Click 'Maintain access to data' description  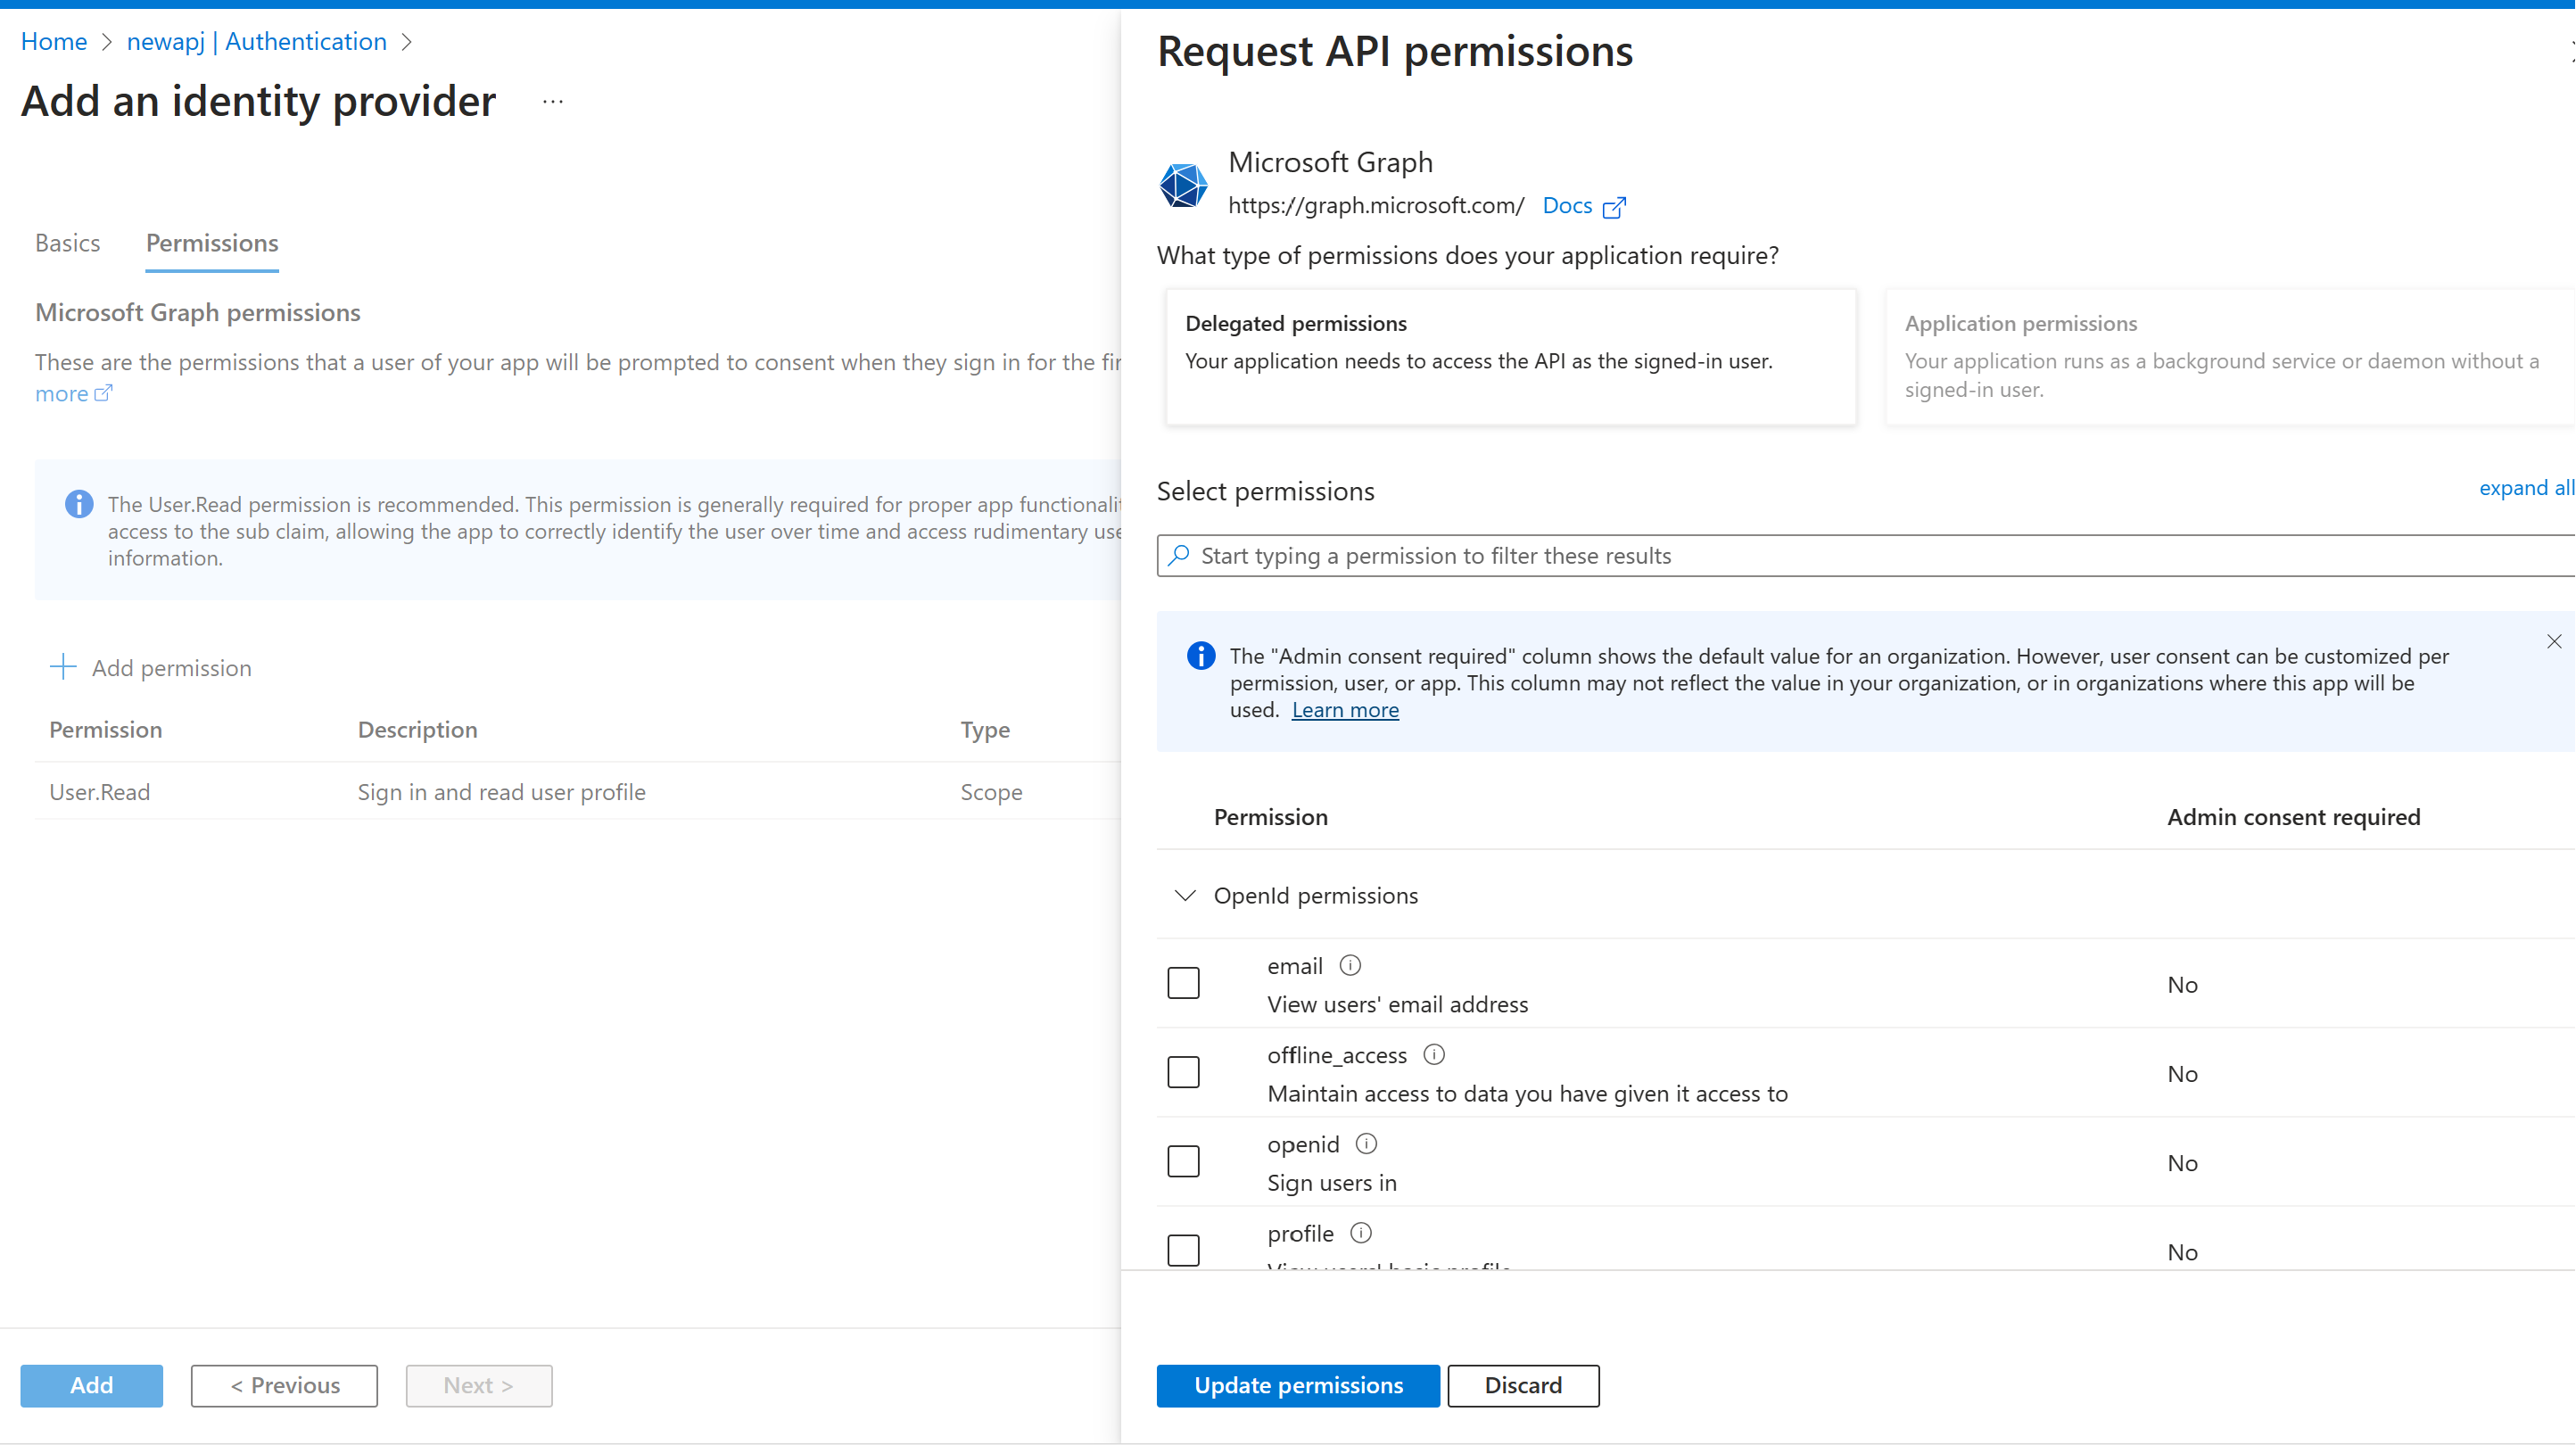coord(1527,1093)
